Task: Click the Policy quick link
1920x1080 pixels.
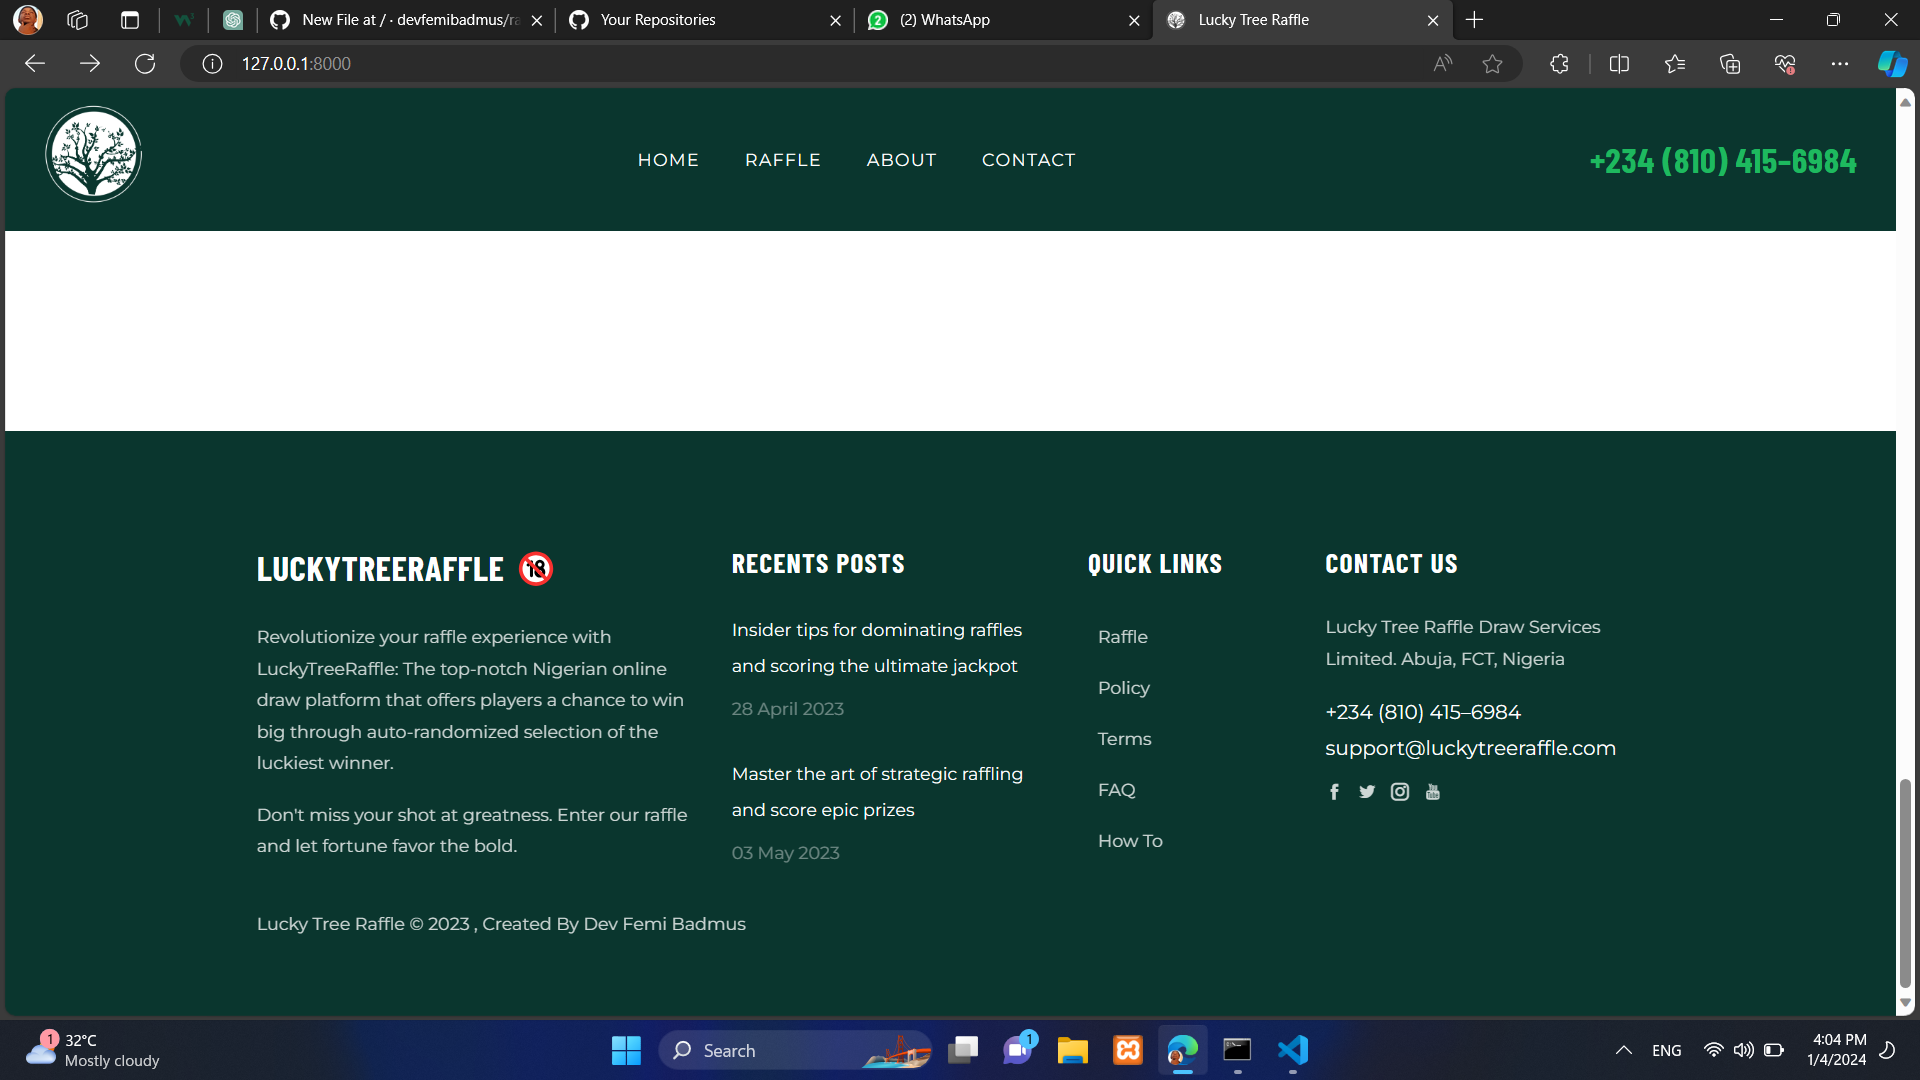Action: pos(1124,687)
